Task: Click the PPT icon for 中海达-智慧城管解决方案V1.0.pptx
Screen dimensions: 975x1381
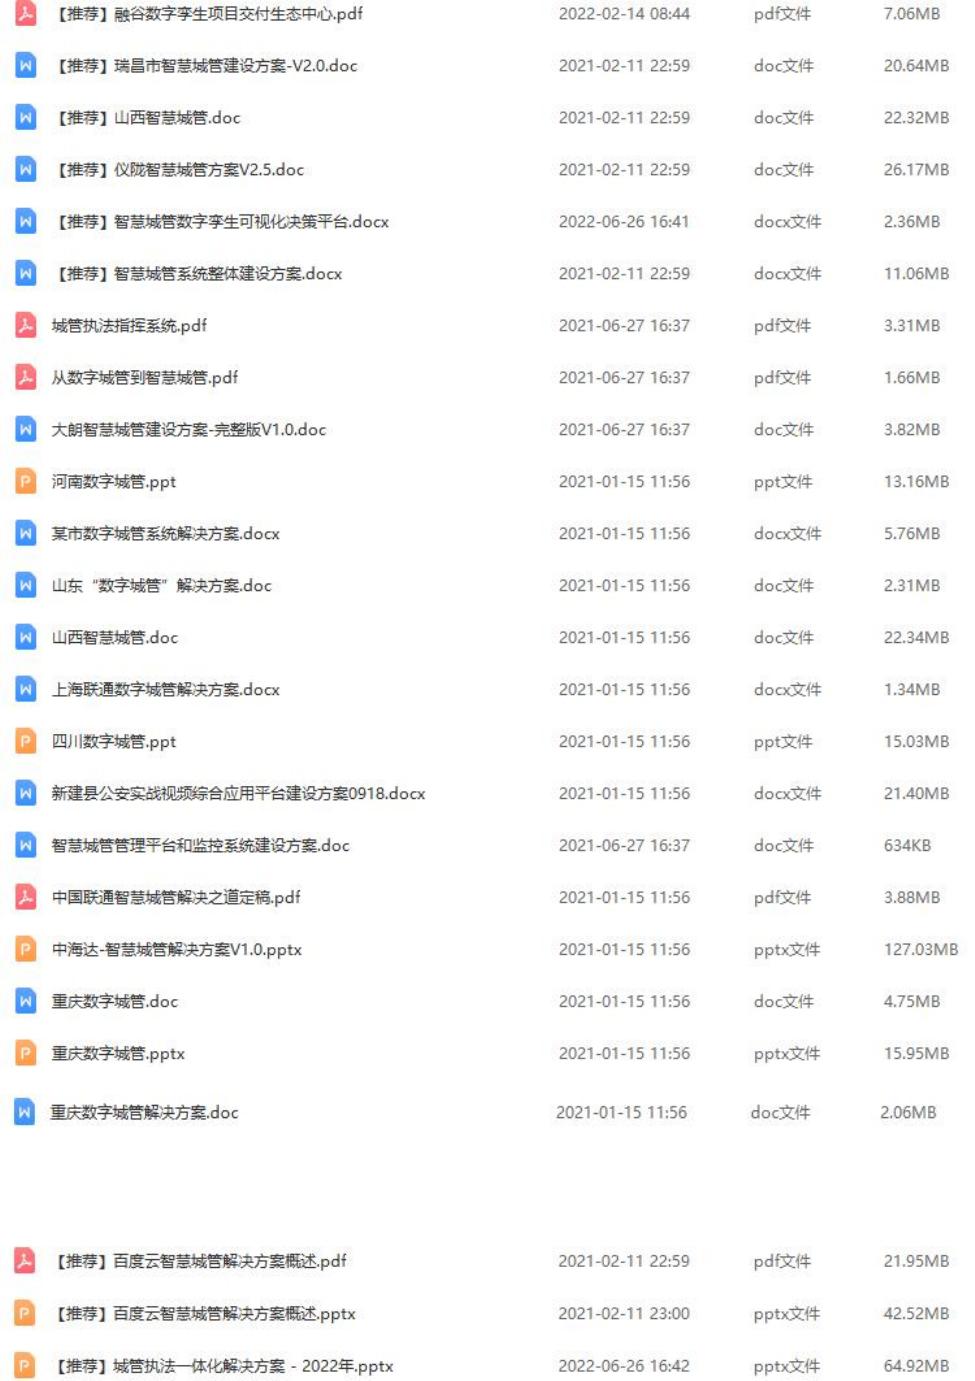Action: pyautogui.click(x=26, y=949)
